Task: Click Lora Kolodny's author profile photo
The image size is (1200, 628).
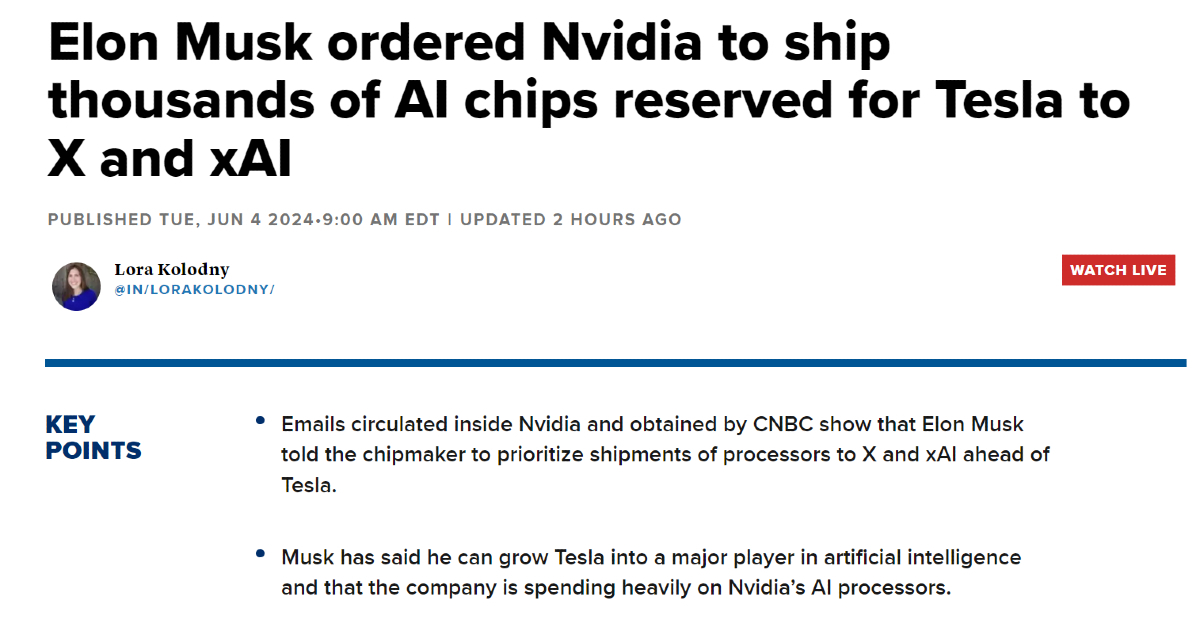Action: (x=76, y=286)
